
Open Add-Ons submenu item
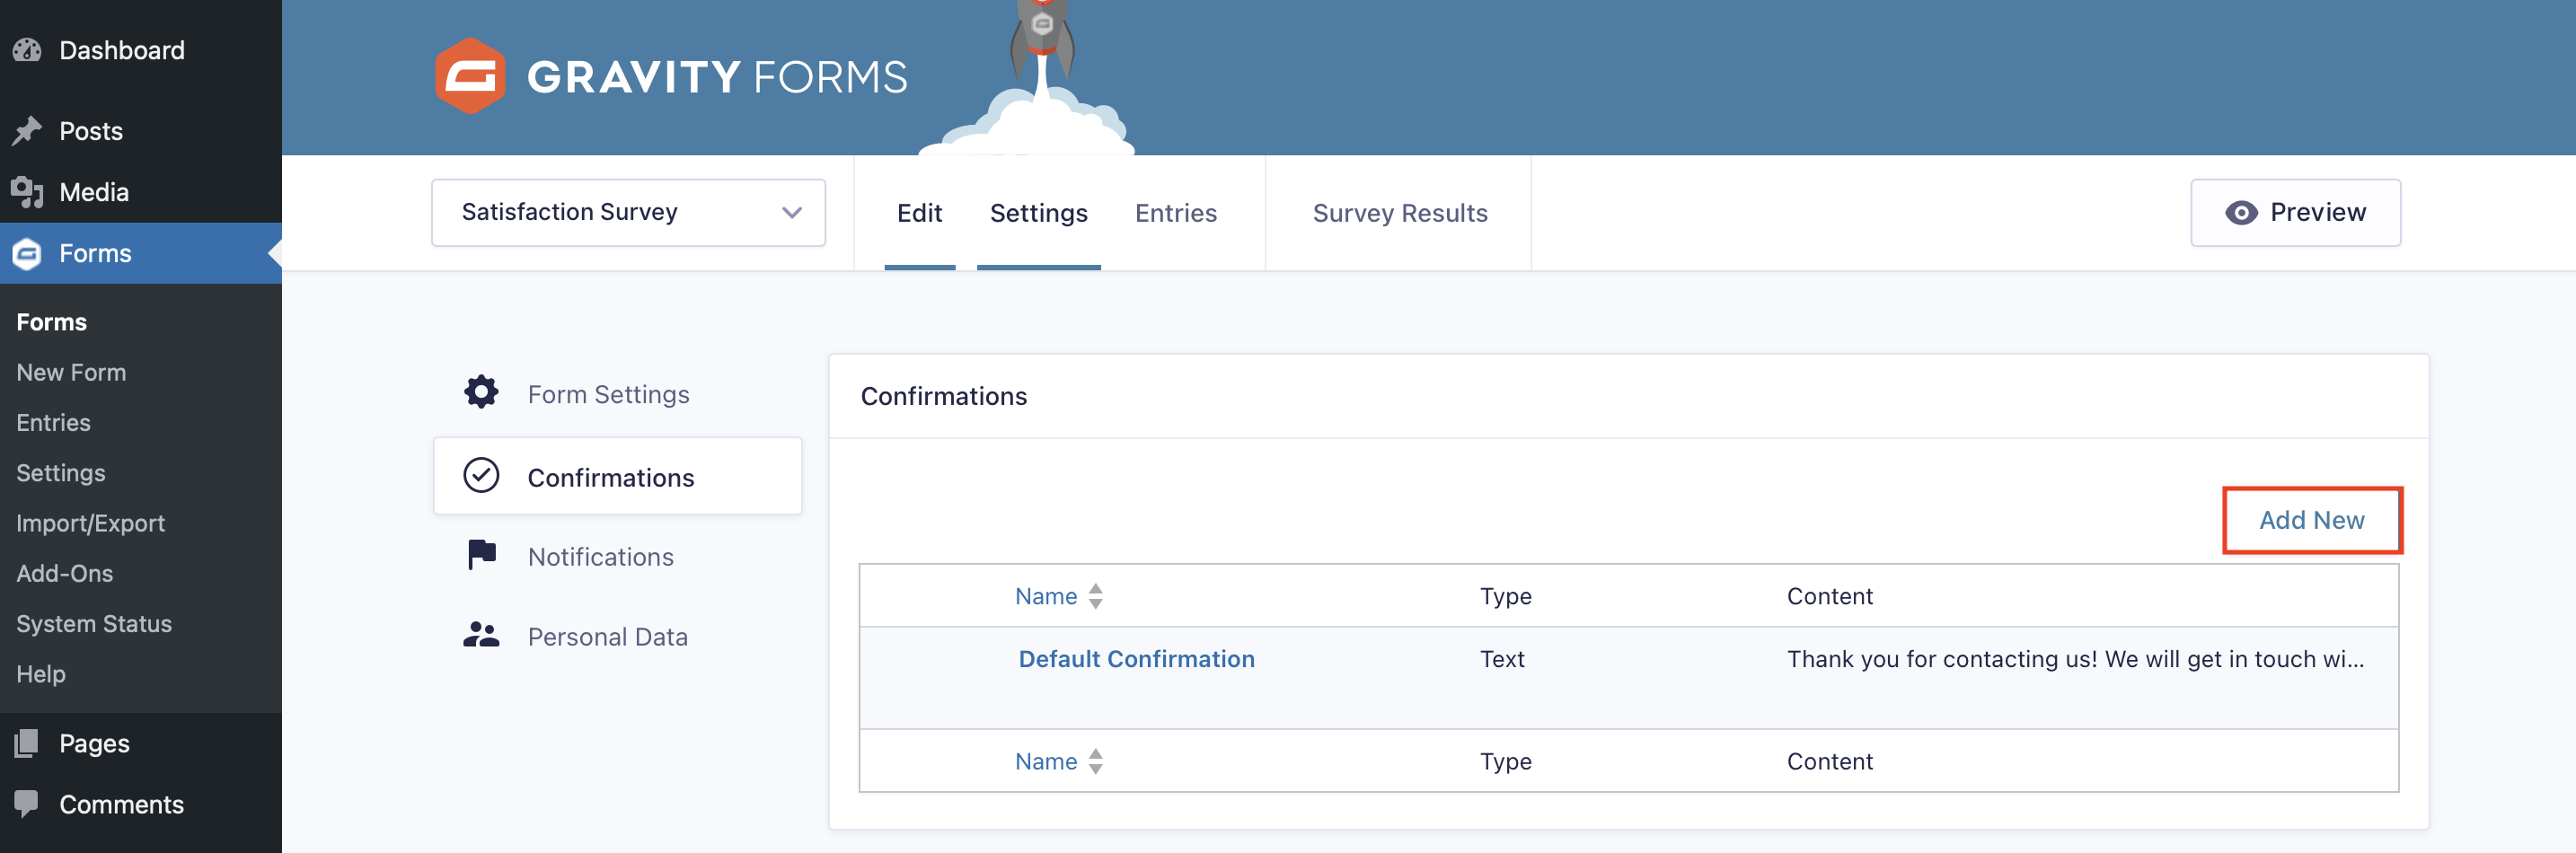64,573
